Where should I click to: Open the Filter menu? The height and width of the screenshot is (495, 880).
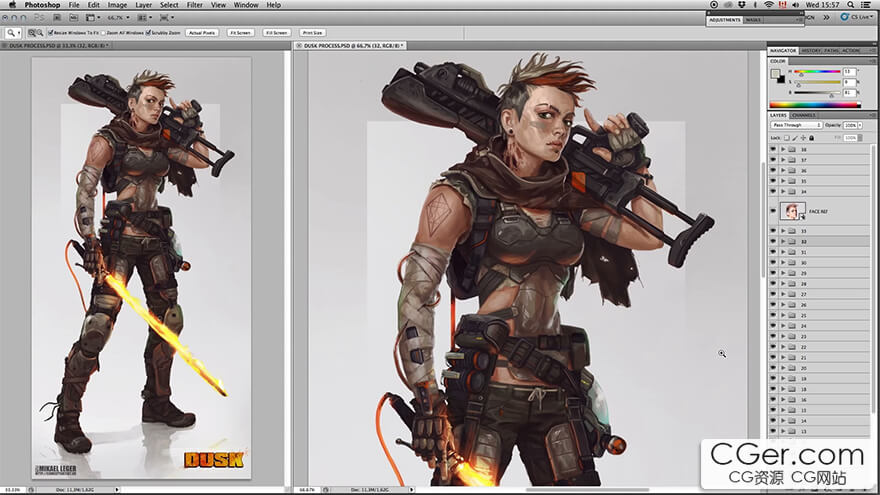click(x=196, y=5)
